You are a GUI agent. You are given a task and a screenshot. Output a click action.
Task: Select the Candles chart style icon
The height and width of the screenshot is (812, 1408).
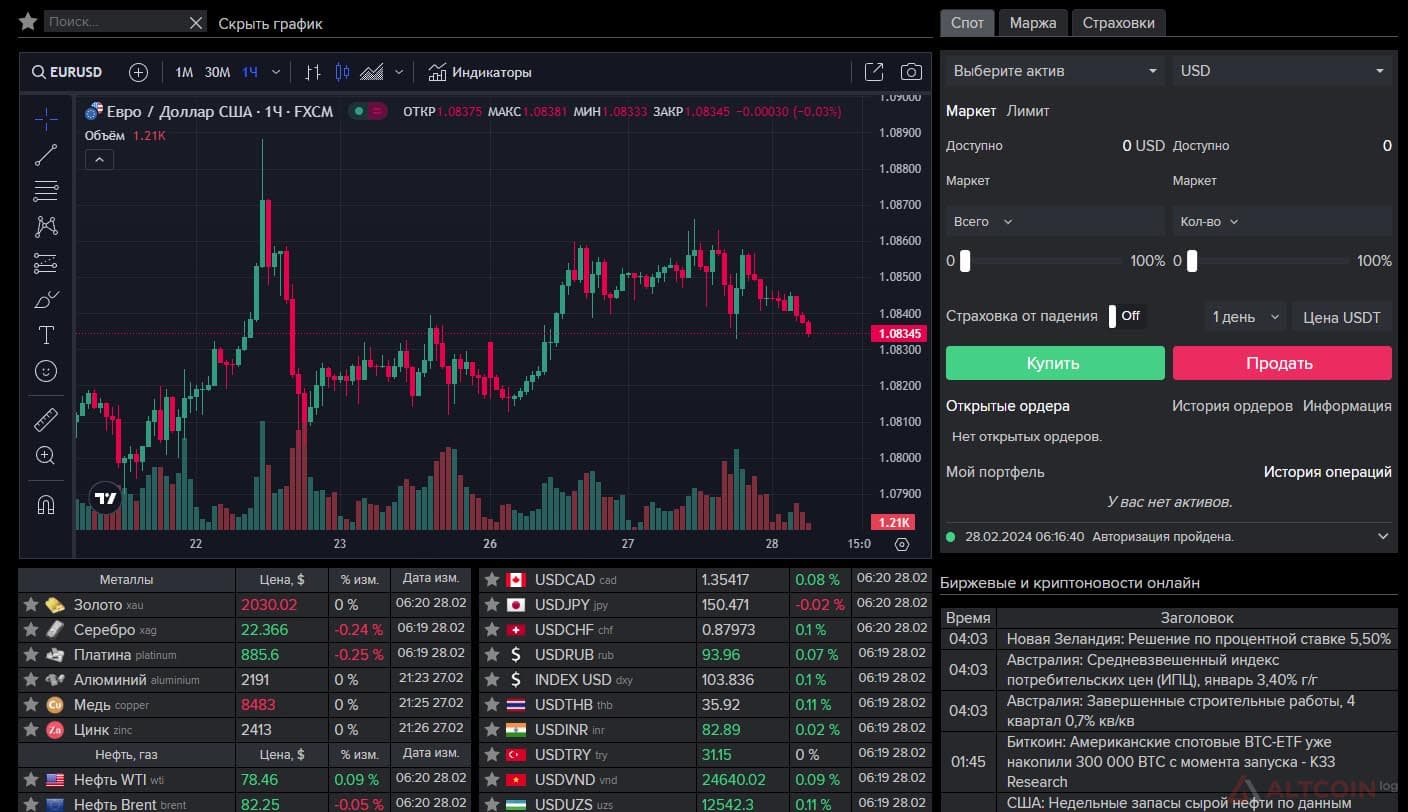pyautogui.click(x=343, y=72)
